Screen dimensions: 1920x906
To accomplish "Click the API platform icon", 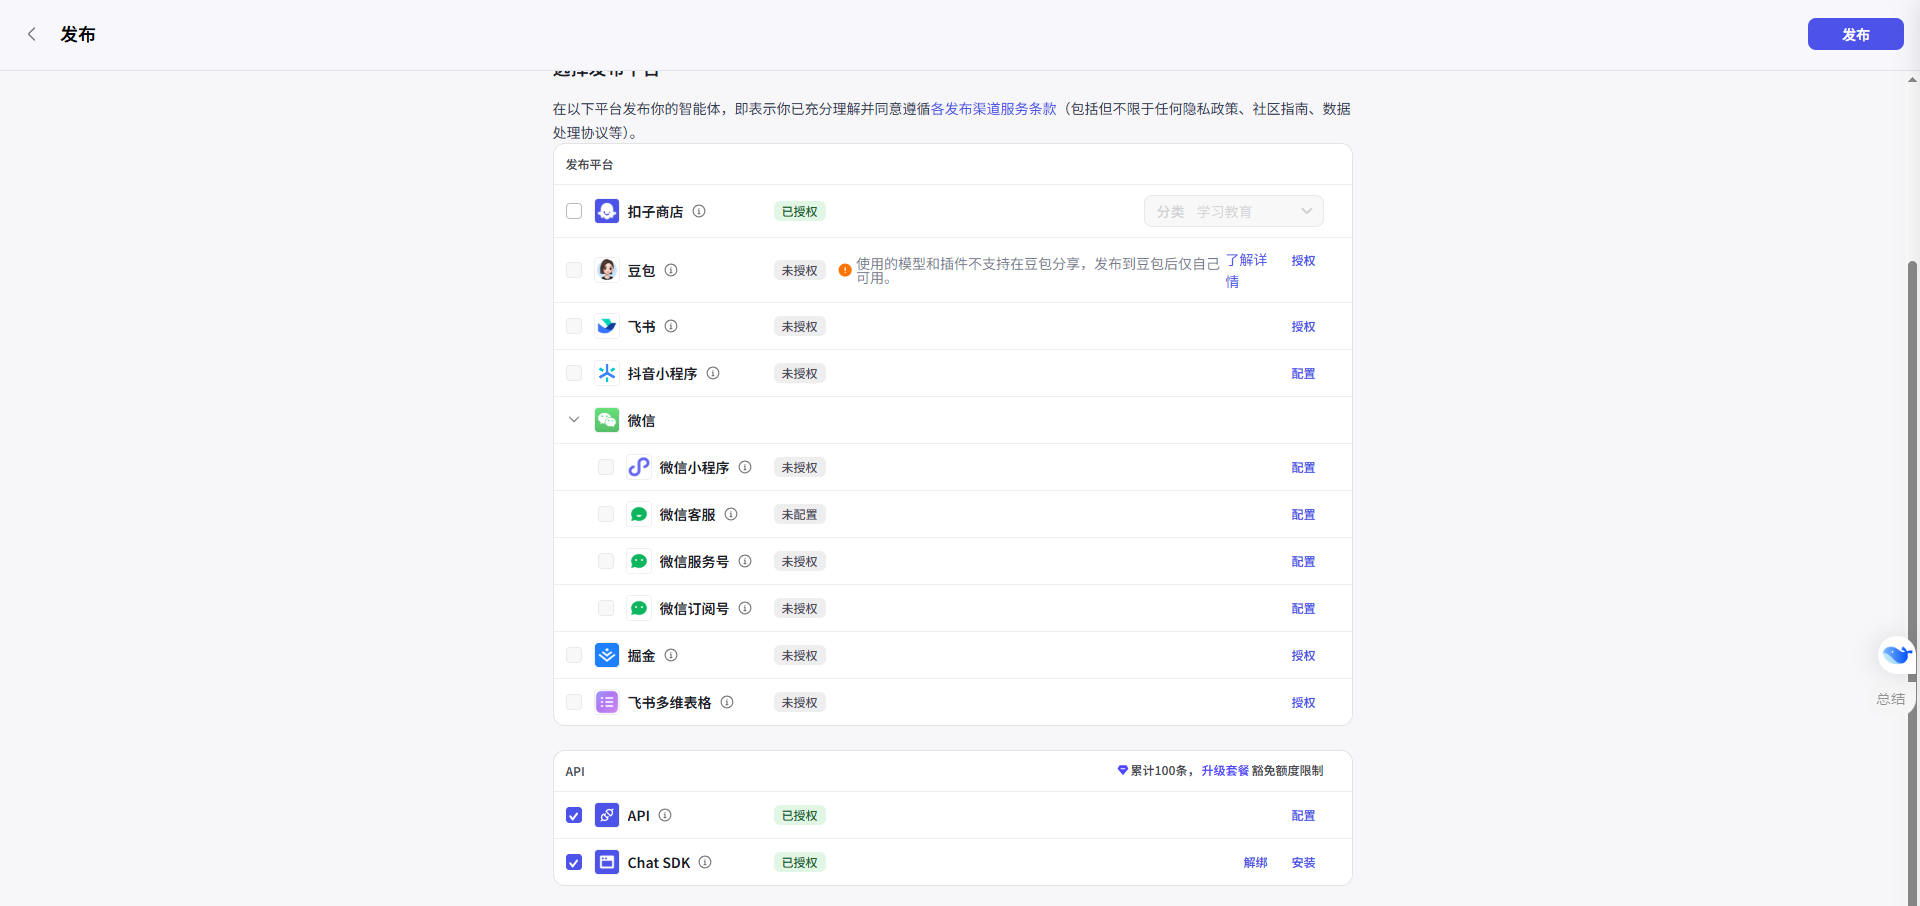I will coord(607,815).
